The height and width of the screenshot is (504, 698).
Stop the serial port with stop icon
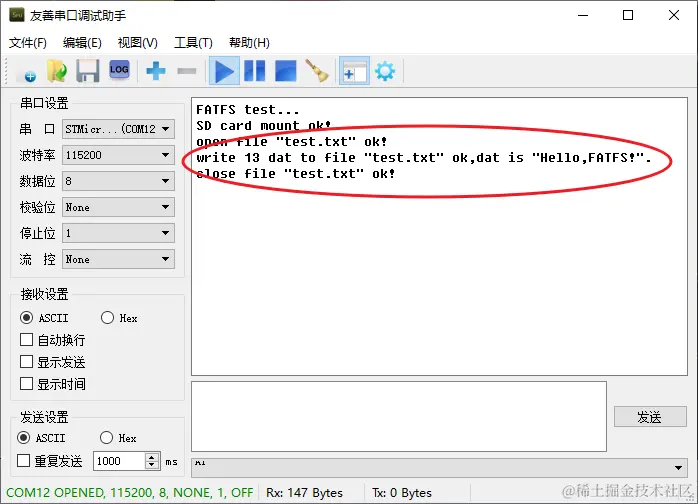(286, 71)
